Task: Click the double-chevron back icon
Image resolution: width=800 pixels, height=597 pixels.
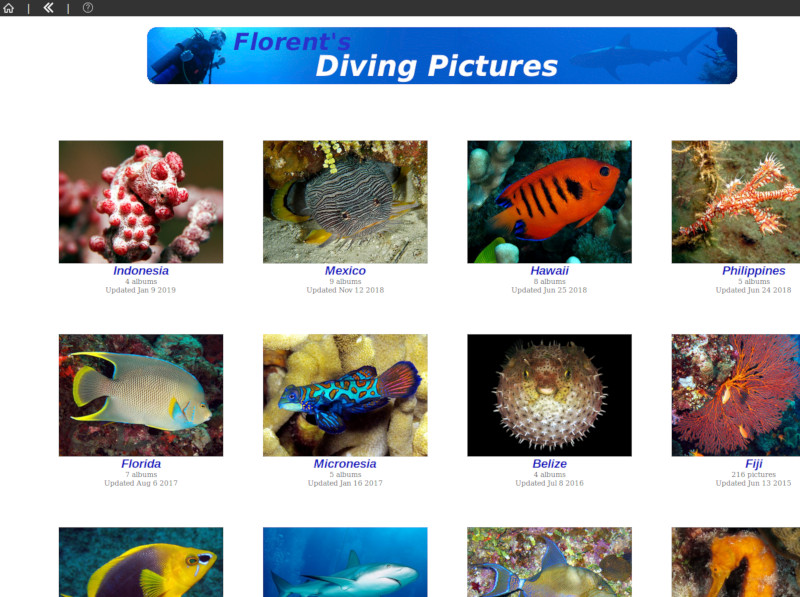Action: click(x=48, y=8)
